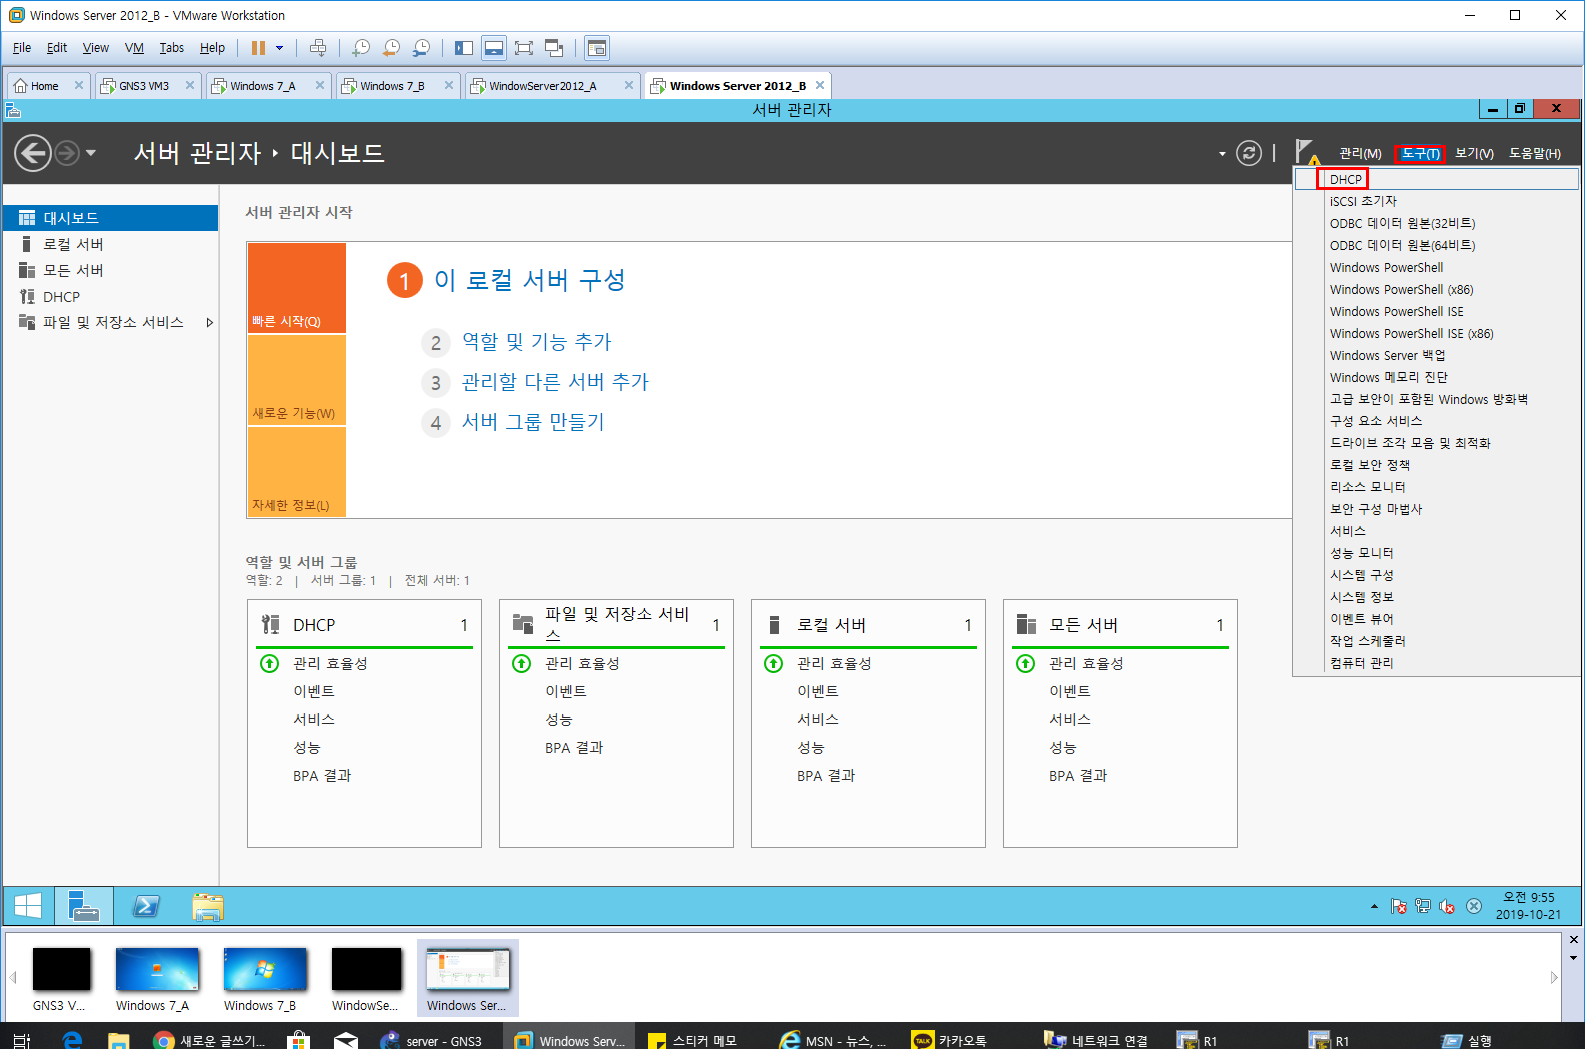The height and width of the screenshot is (1049, 1585).
Task: Switch to Windows 7_B tab
Action: 395,86
